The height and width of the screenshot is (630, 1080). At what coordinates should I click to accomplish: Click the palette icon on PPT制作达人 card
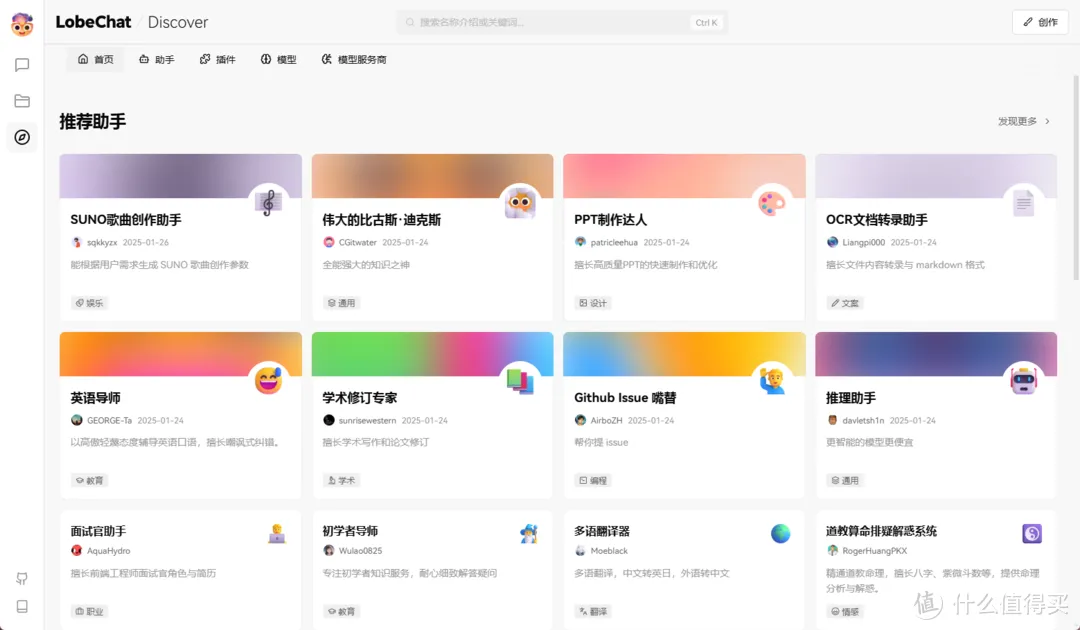click(772, 201)
